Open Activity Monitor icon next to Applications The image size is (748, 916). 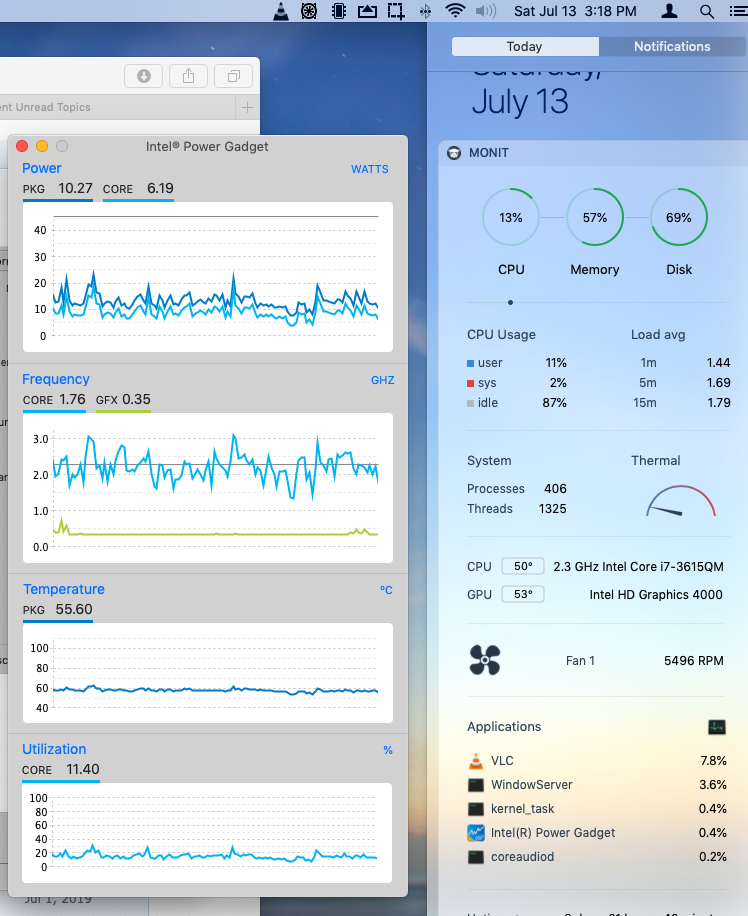(x=716, y=727)
